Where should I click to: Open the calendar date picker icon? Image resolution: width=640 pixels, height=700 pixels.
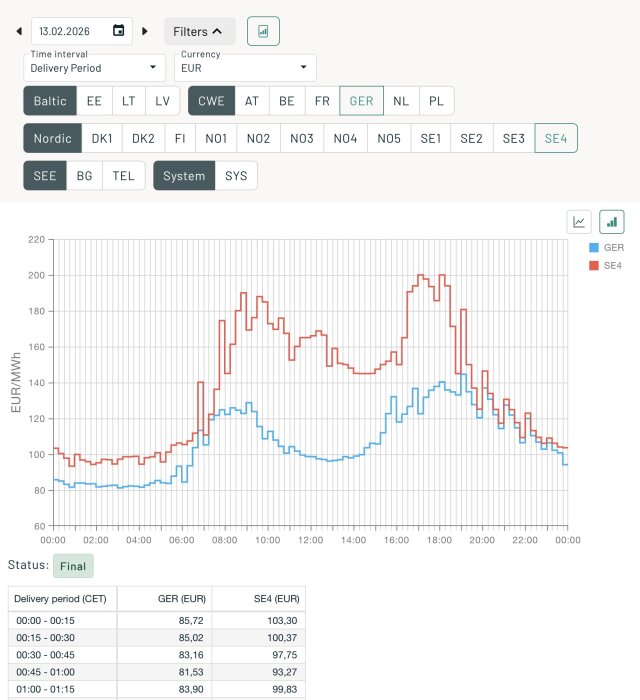pos(118,30)
